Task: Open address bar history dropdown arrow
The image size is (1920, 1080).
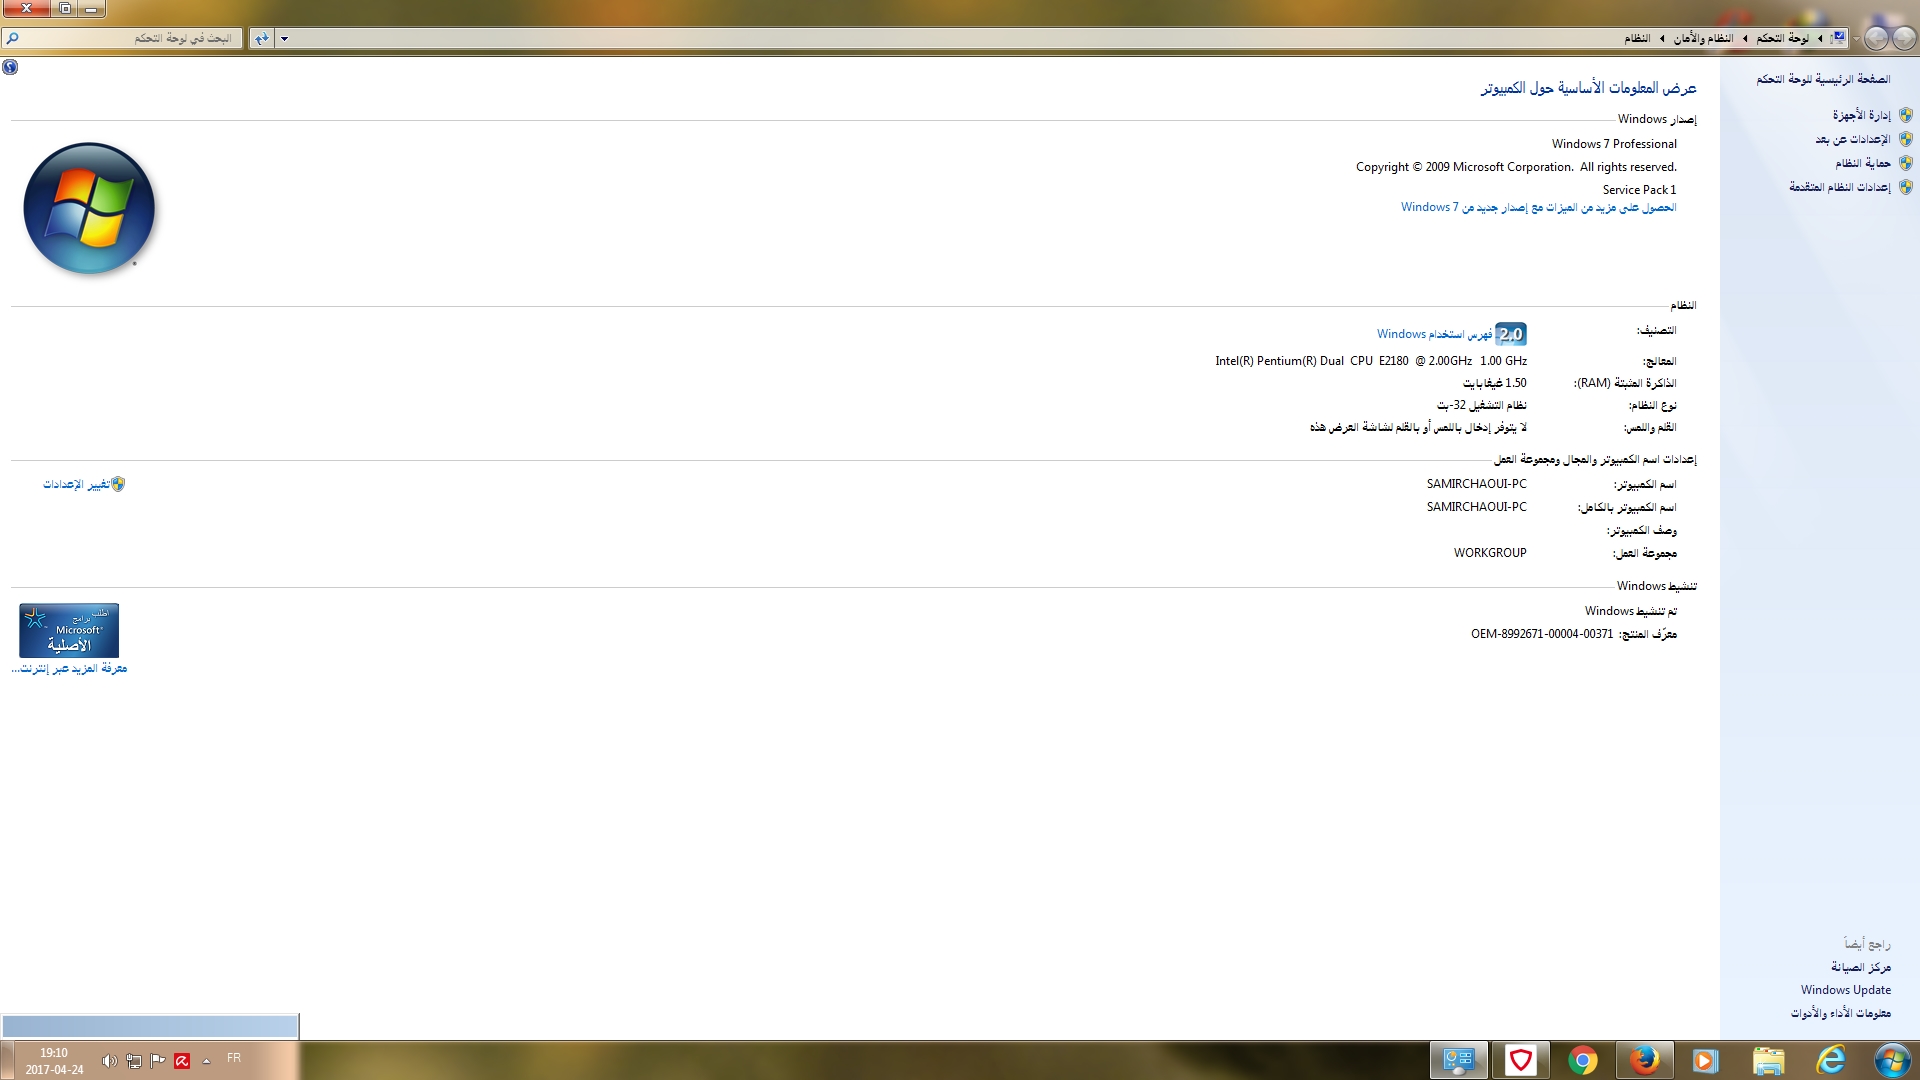Action: (x=284, y=39)
